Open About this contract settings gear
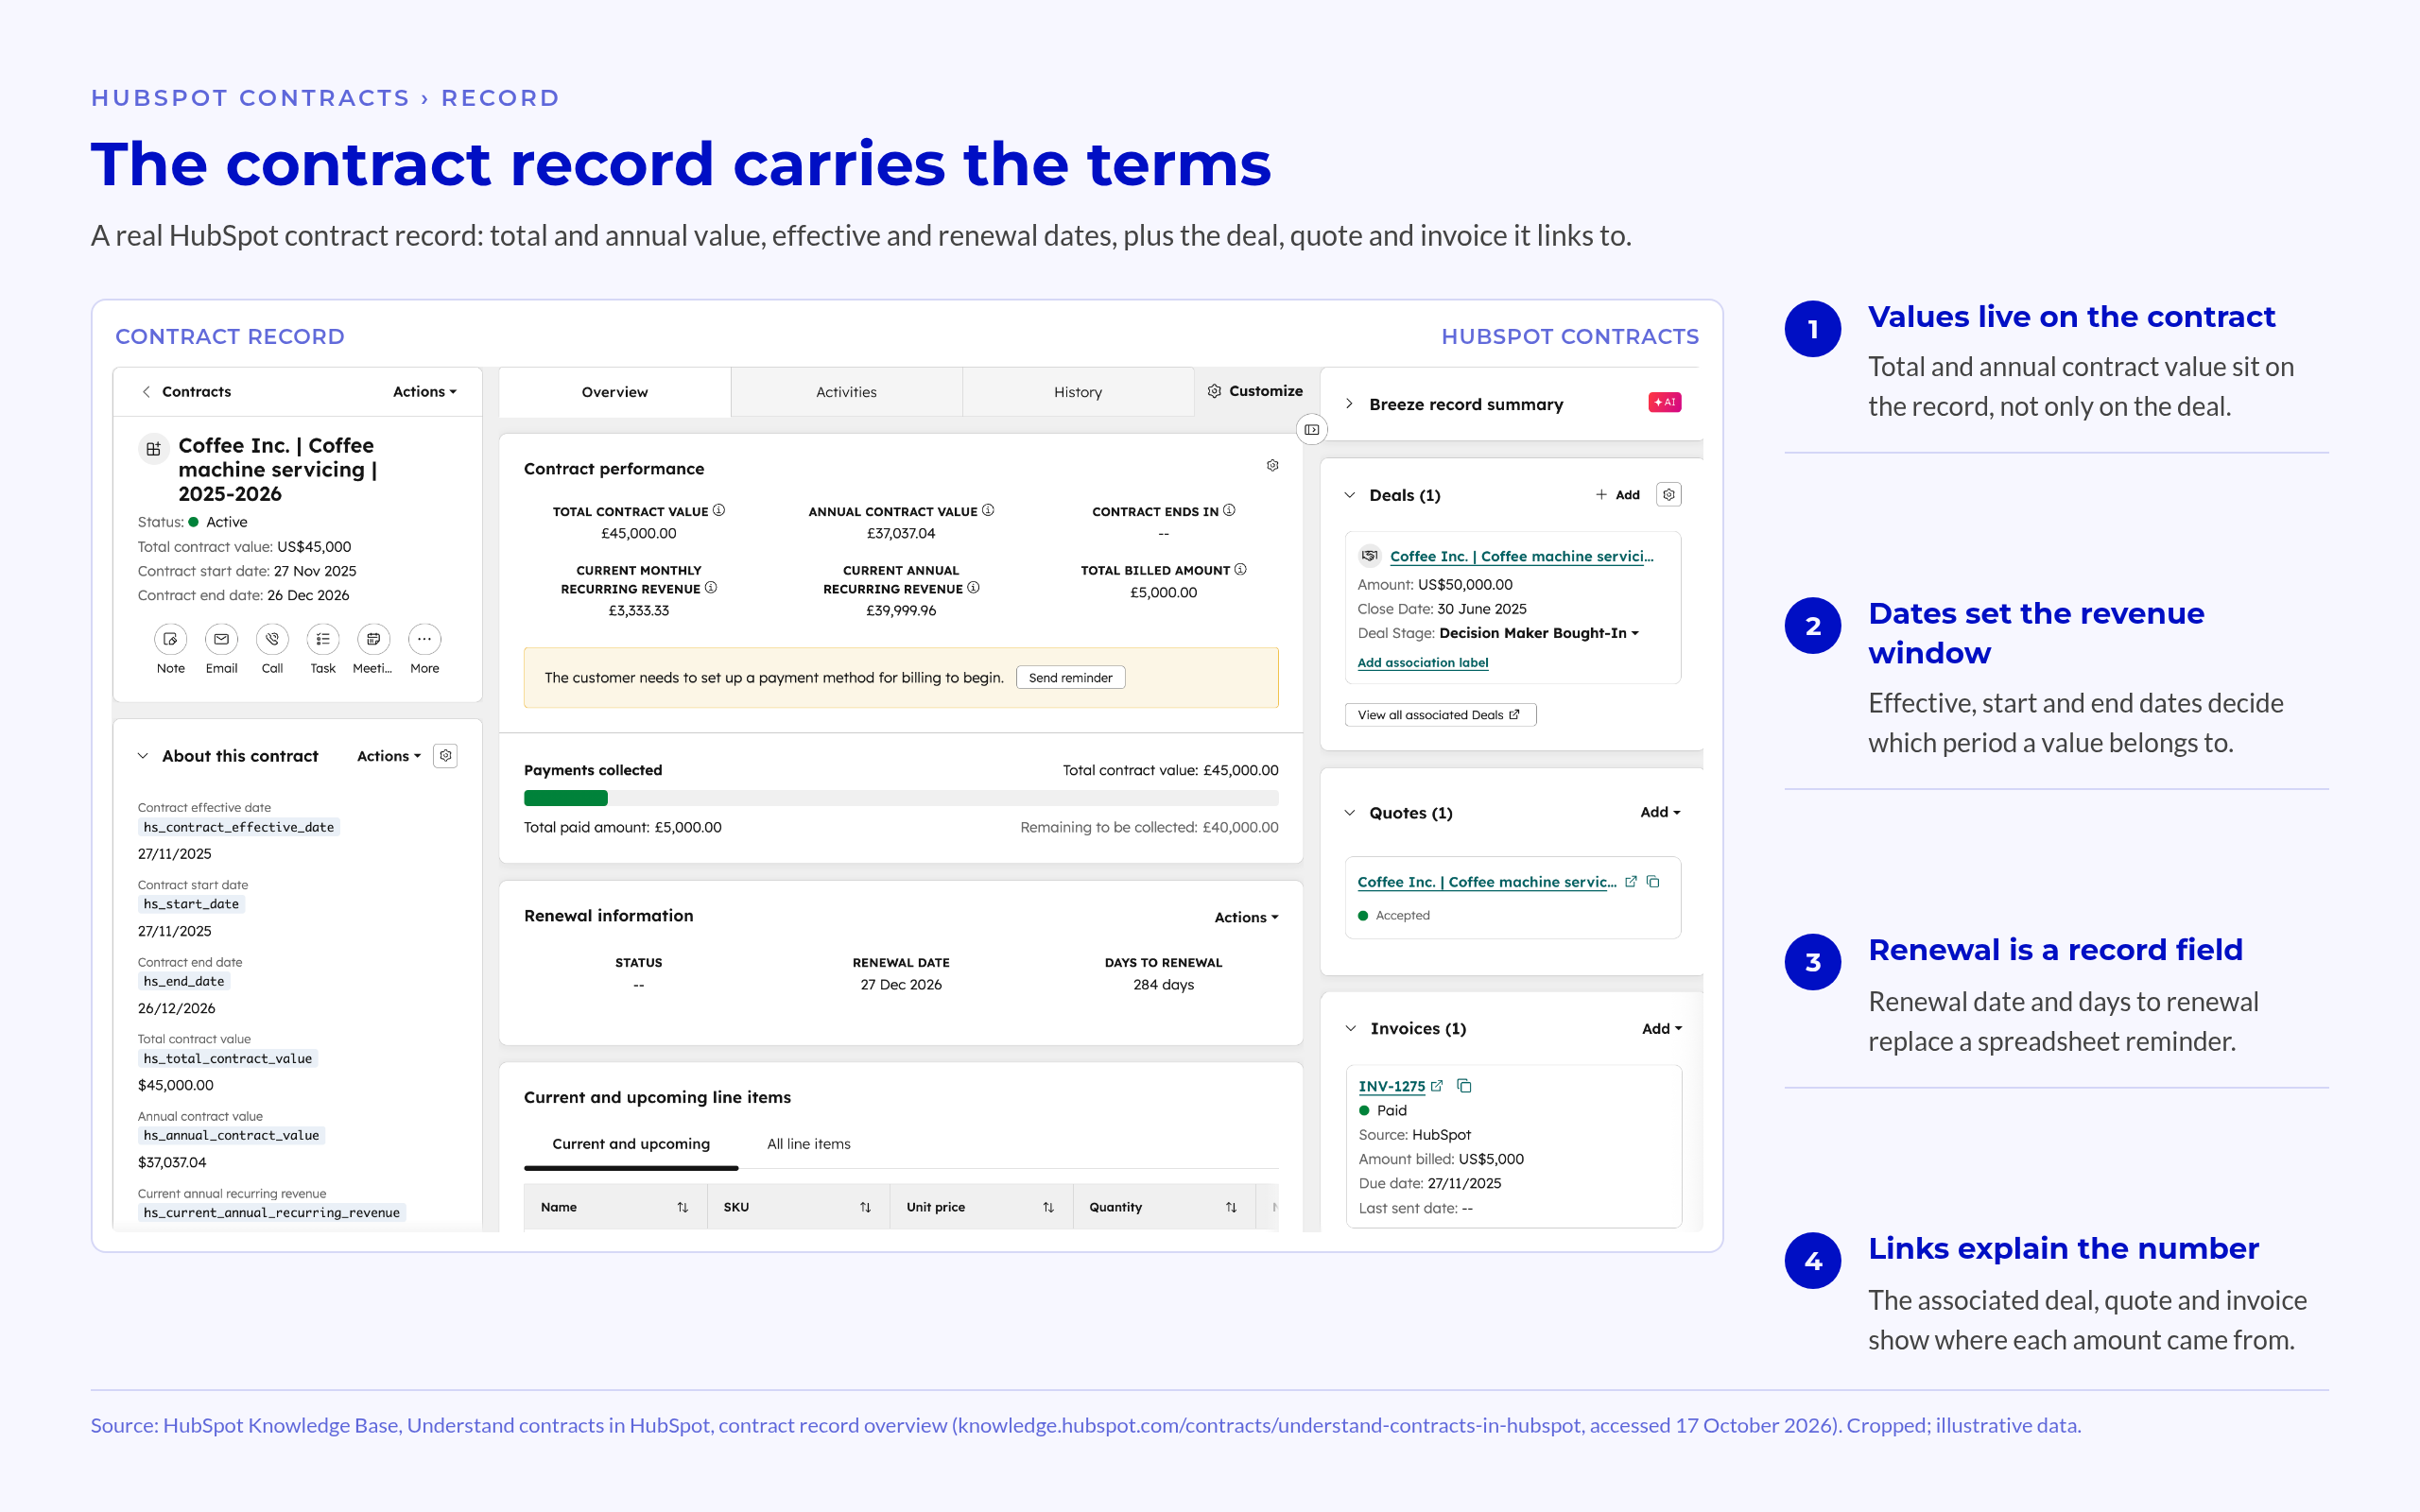The height and width of the screenshot is (1512, 2420). 446,756
